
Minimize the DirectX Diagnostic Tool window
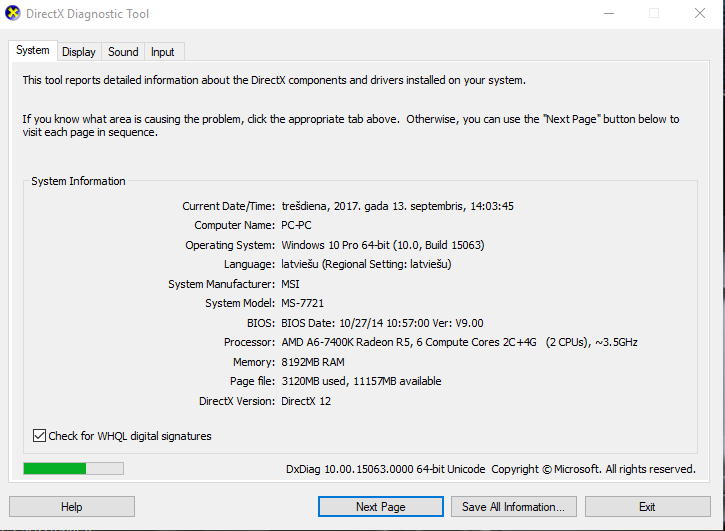click(609, 13)
